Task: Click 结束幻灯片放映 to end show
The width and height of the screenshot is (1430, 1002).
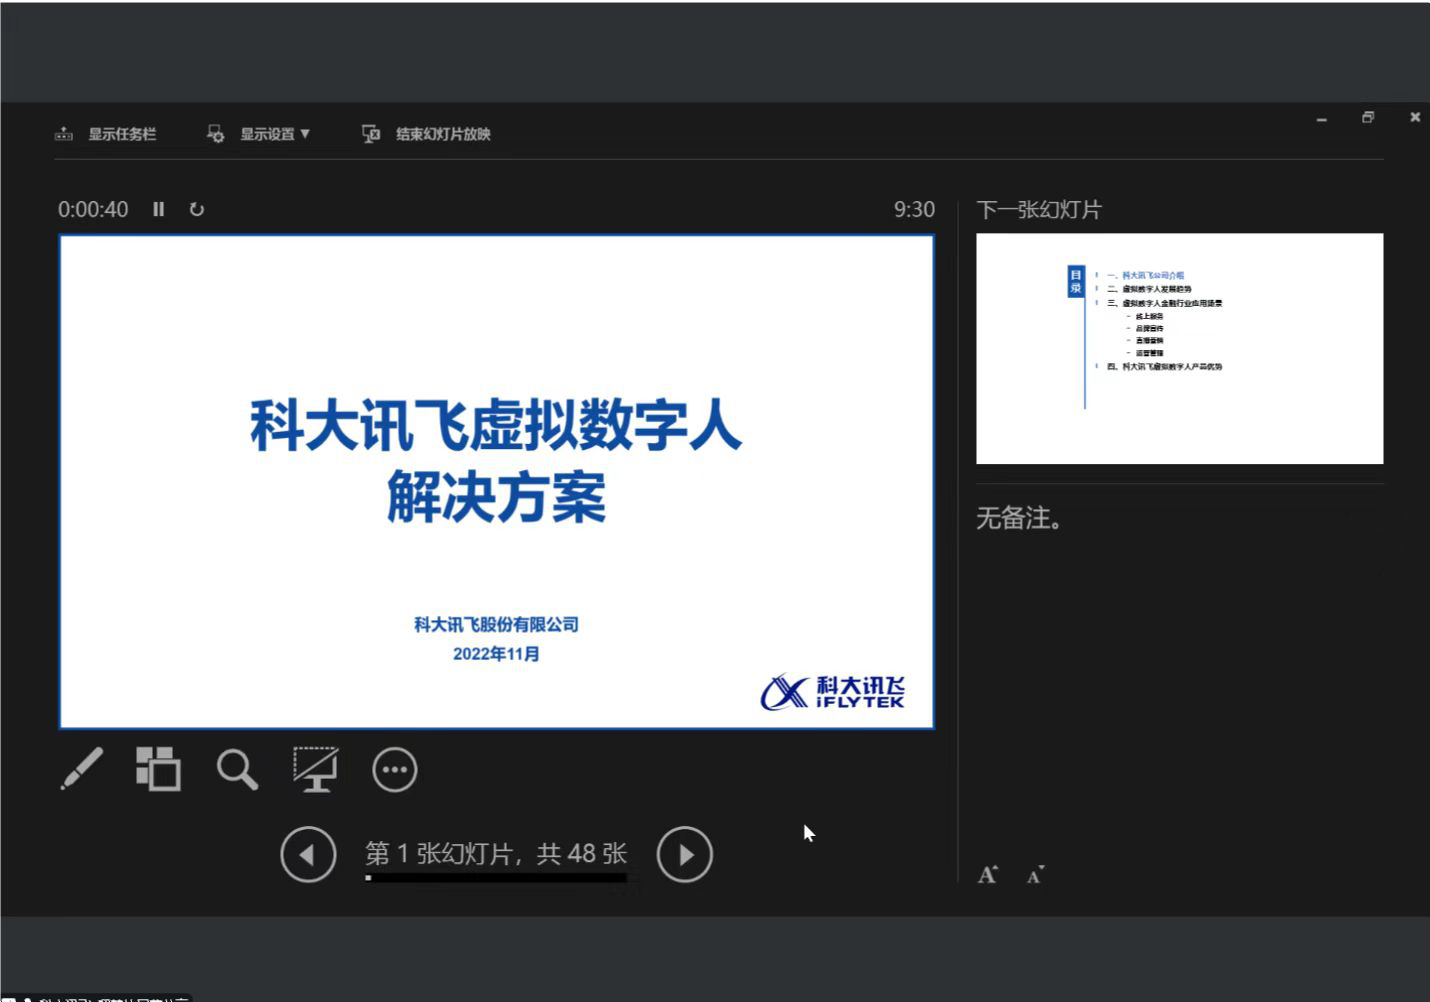Action: click(x=426, y=134)
